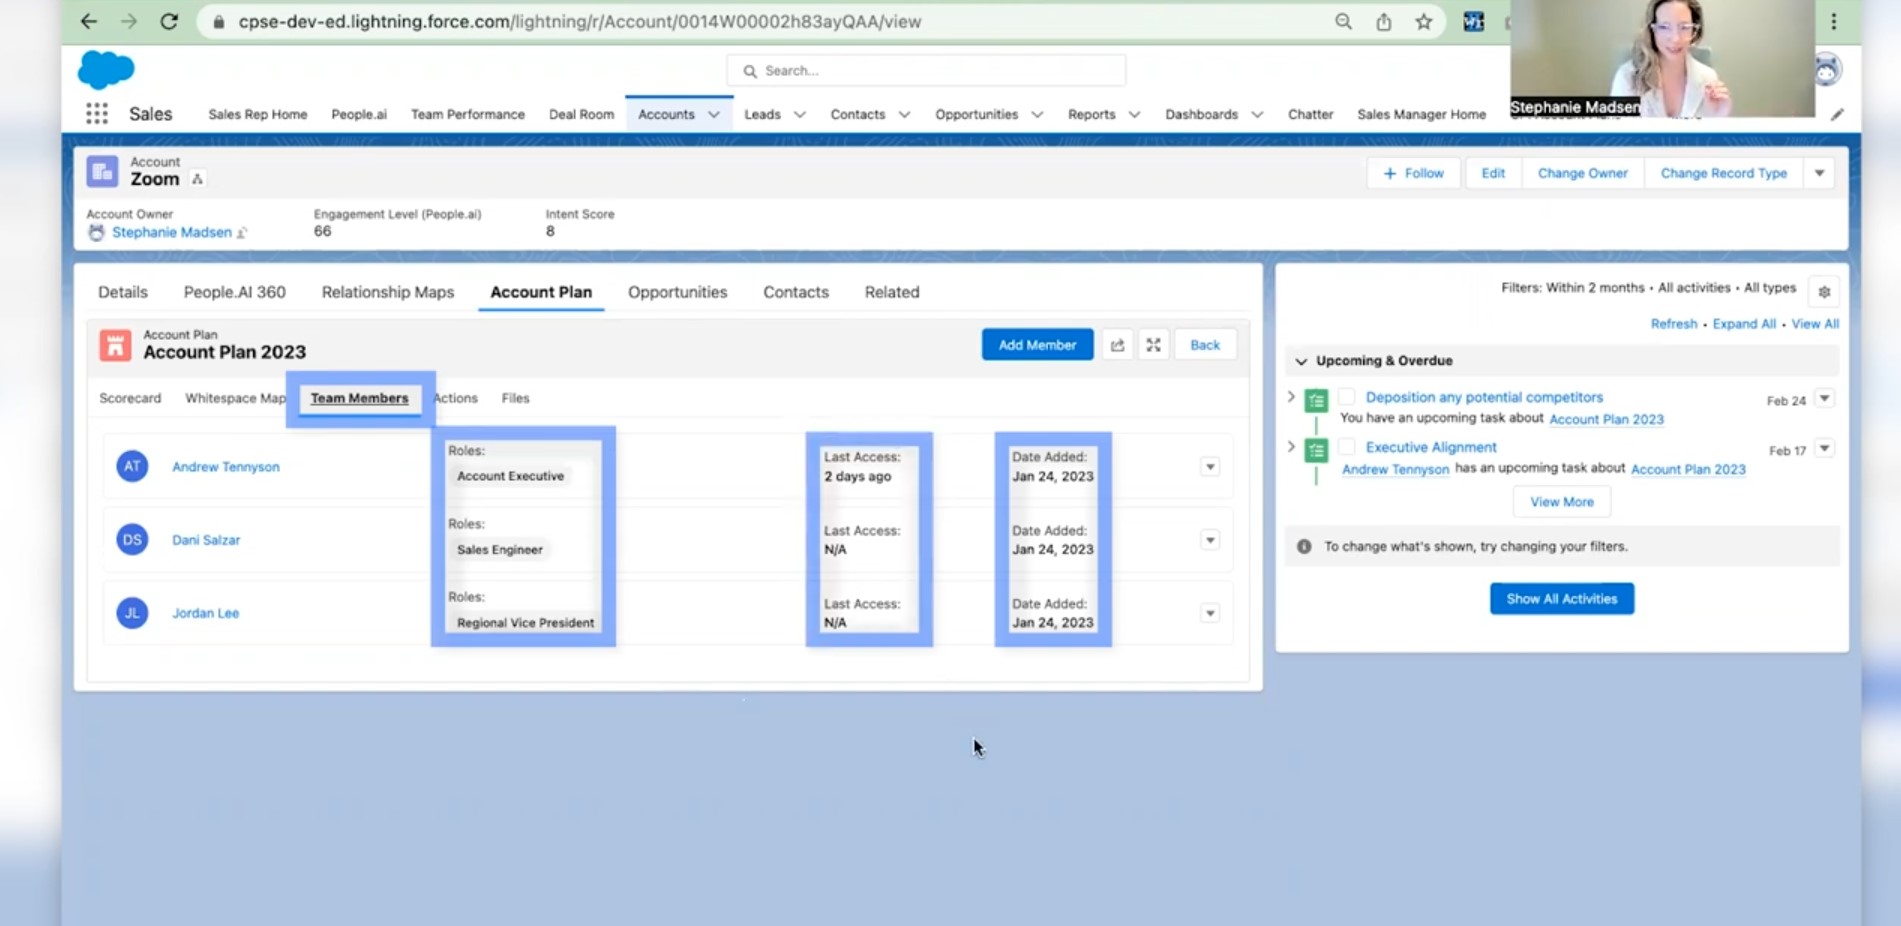Image resolution: width=1901 pixels, height=926 pixels.
Task: Click the Show All Activities button
Action: [x=1561, y=599]
